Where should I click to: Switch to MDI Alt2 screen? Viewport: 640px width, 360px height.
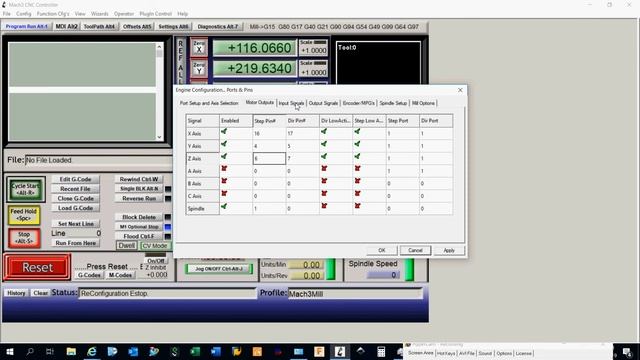[67, 27]
